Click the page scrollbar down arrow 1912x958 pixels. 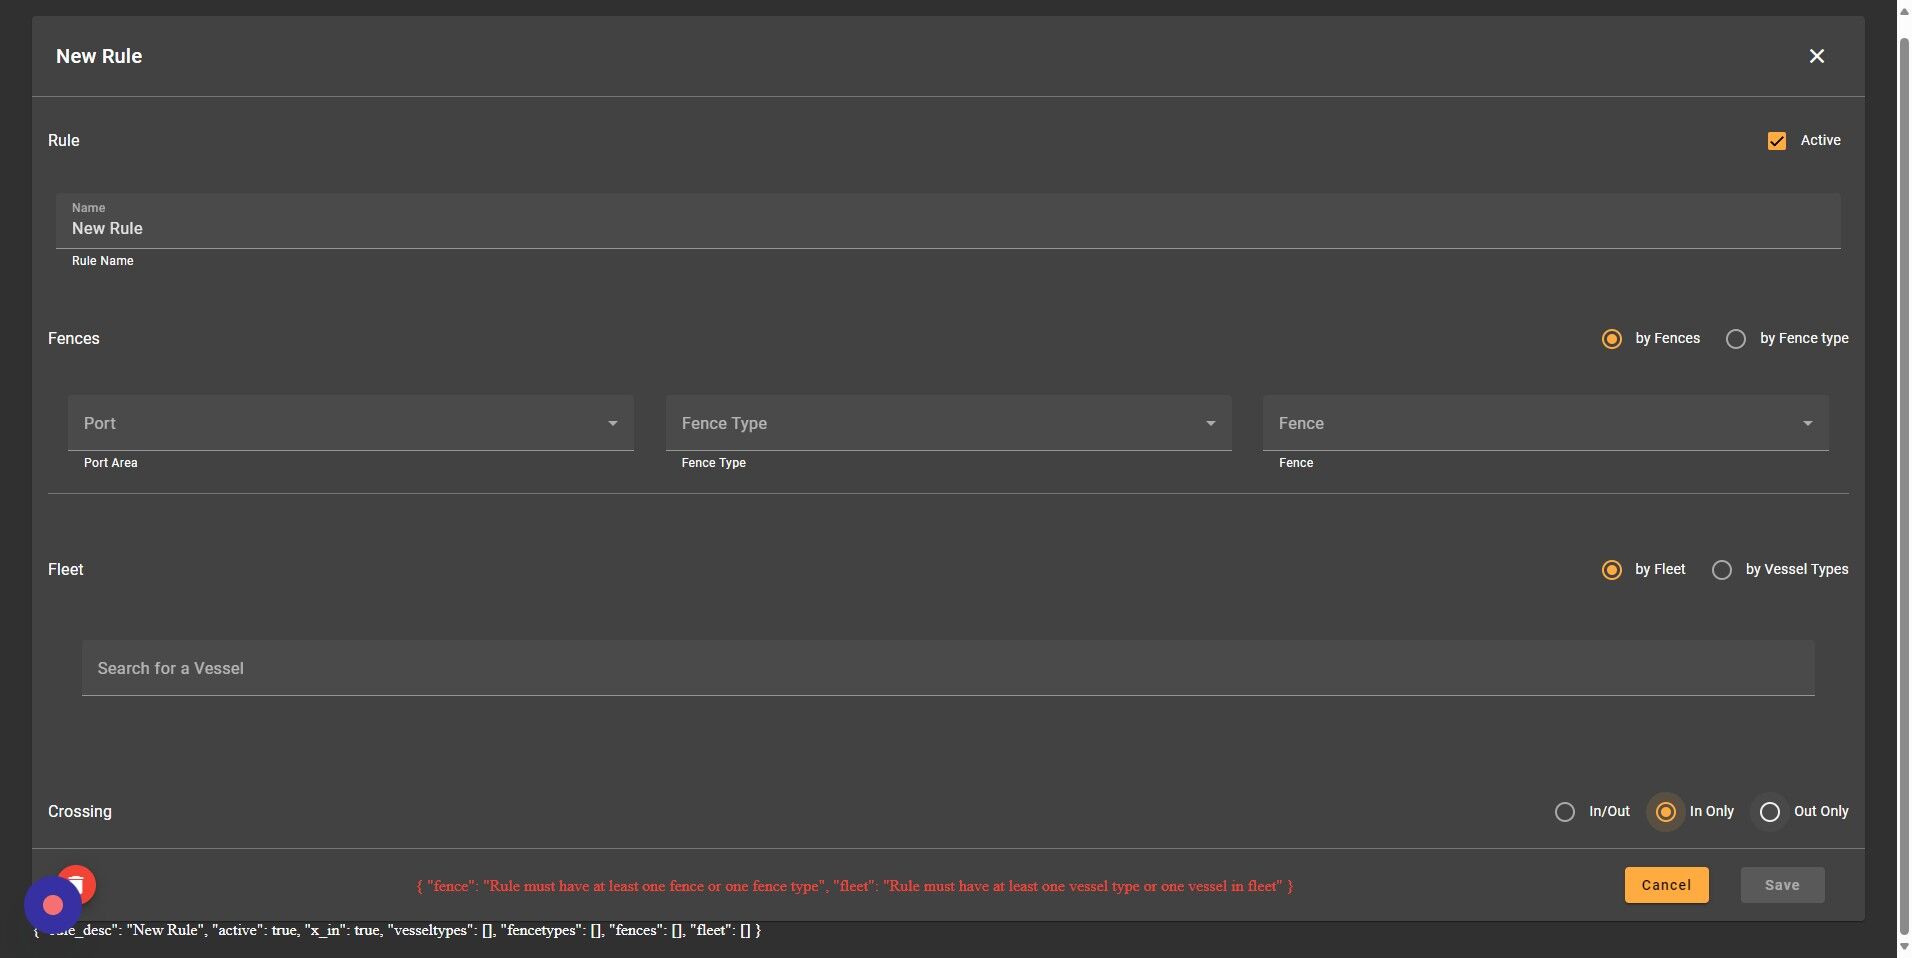(1904, 947)
